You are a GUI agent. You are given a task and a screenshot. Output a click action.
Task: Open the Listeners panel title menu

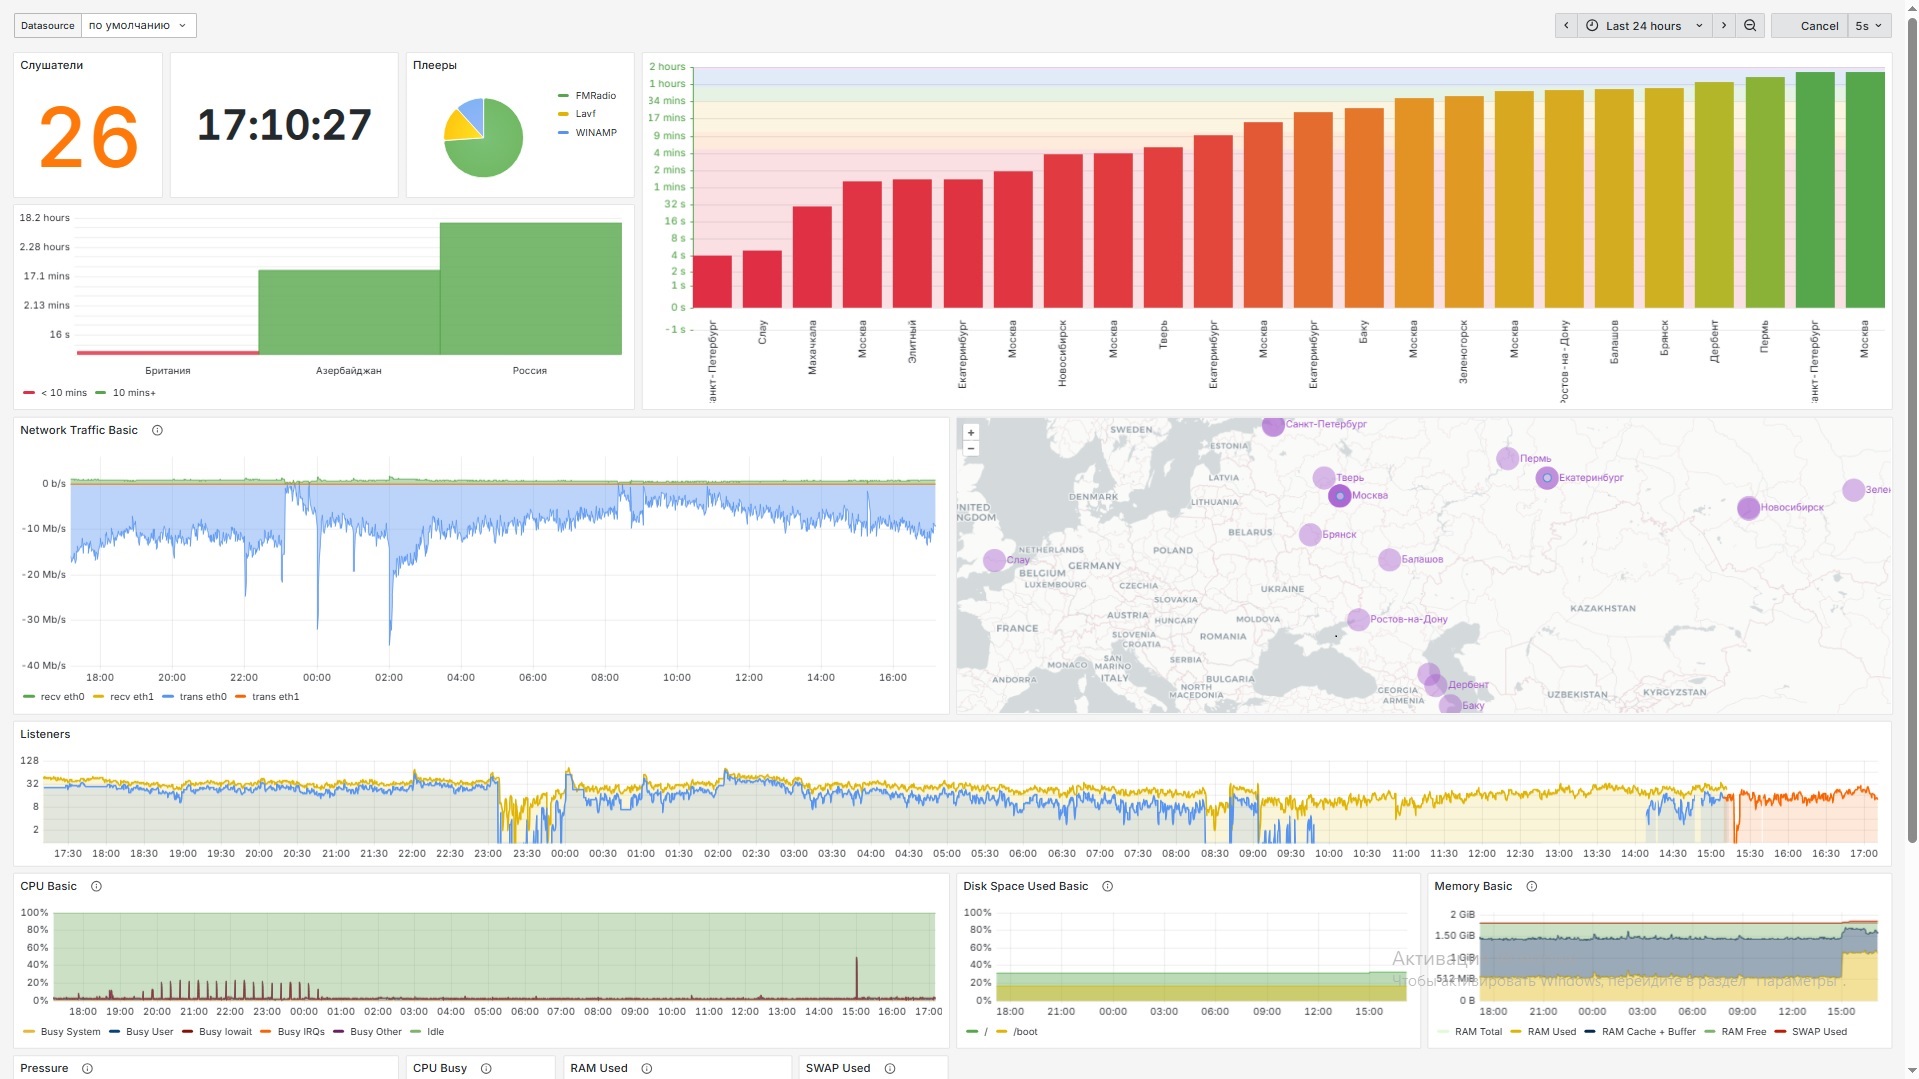point(45,735)
